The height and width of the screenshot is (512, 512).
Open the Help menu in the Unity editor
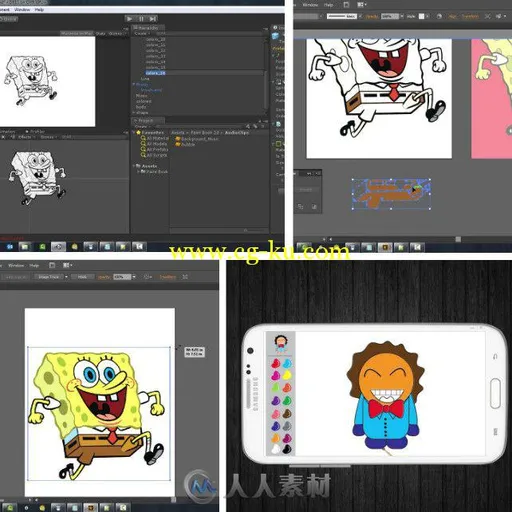[x=39, y=10]
